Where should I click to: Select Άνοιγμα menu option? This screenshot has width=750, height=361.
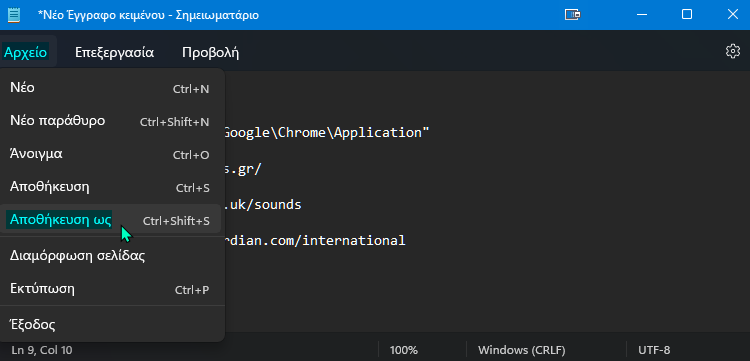pos(111,154)
